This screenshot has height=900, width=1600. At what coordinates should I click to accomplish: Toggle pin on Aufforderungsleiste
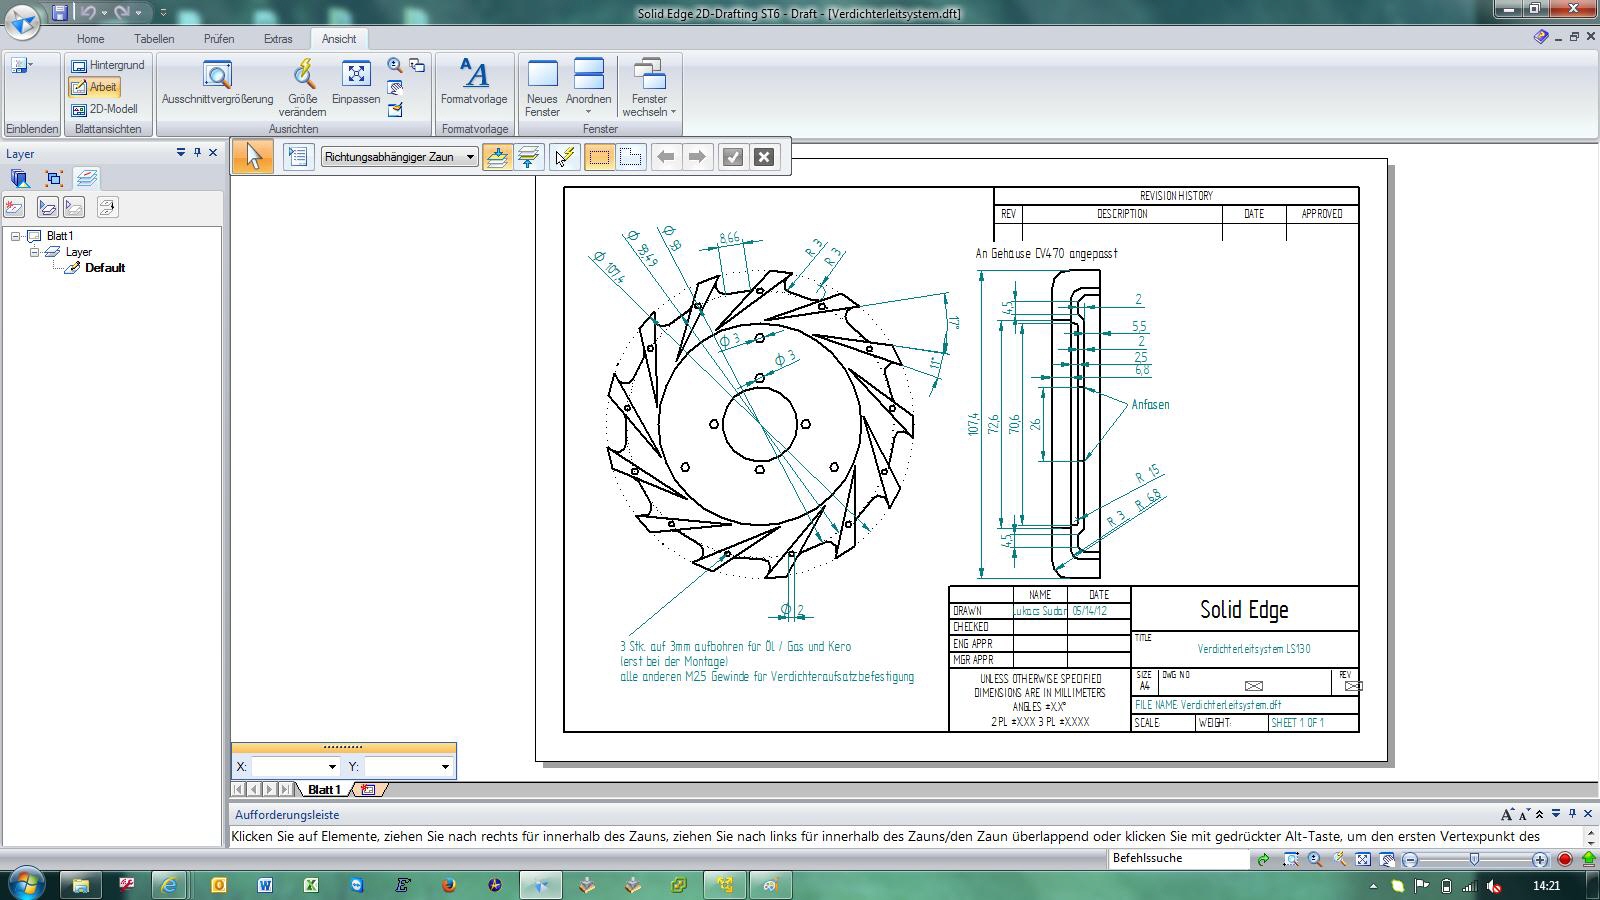(x=1572, y=814)
